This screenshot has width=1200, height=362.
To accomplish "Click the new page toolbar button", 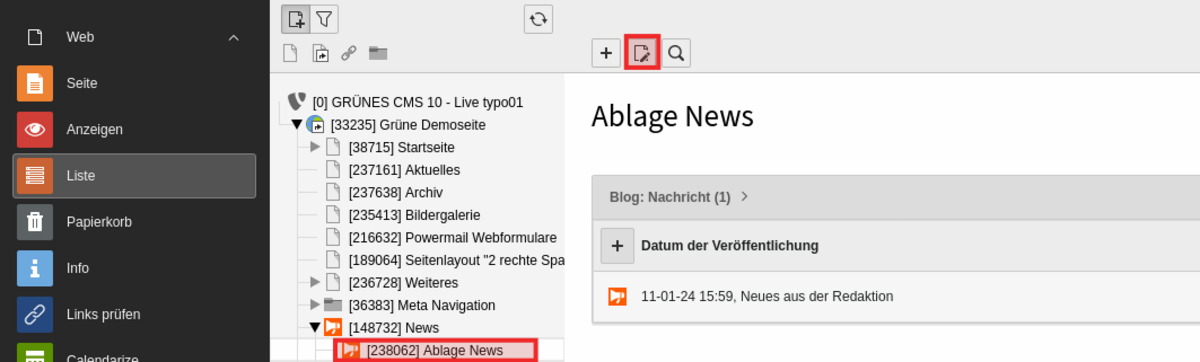I will coord(295,19).
